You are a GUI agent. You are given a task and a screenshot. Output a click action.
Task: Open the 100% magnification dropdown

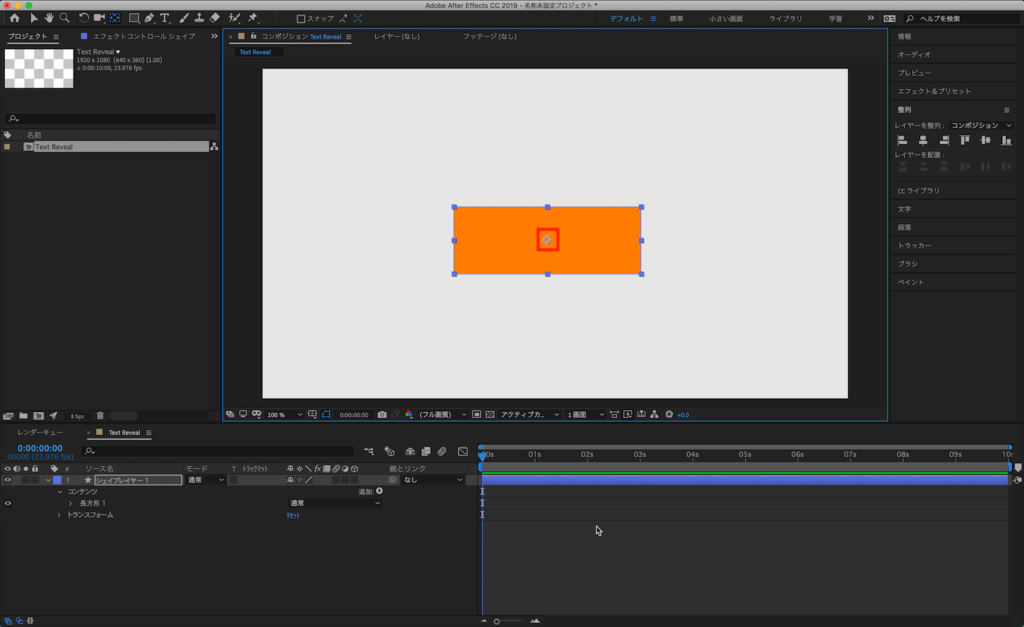tap(284, 414)
